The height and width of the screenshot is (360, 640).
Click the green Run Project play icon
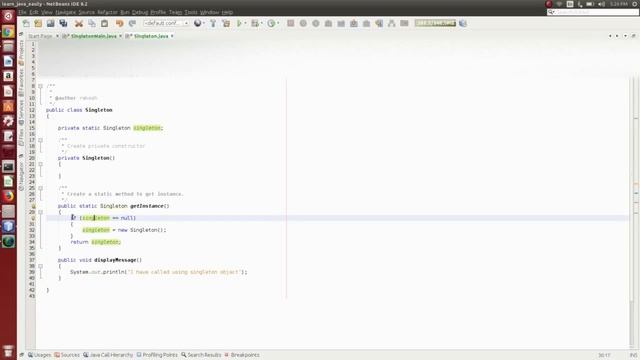pos(240,23)
